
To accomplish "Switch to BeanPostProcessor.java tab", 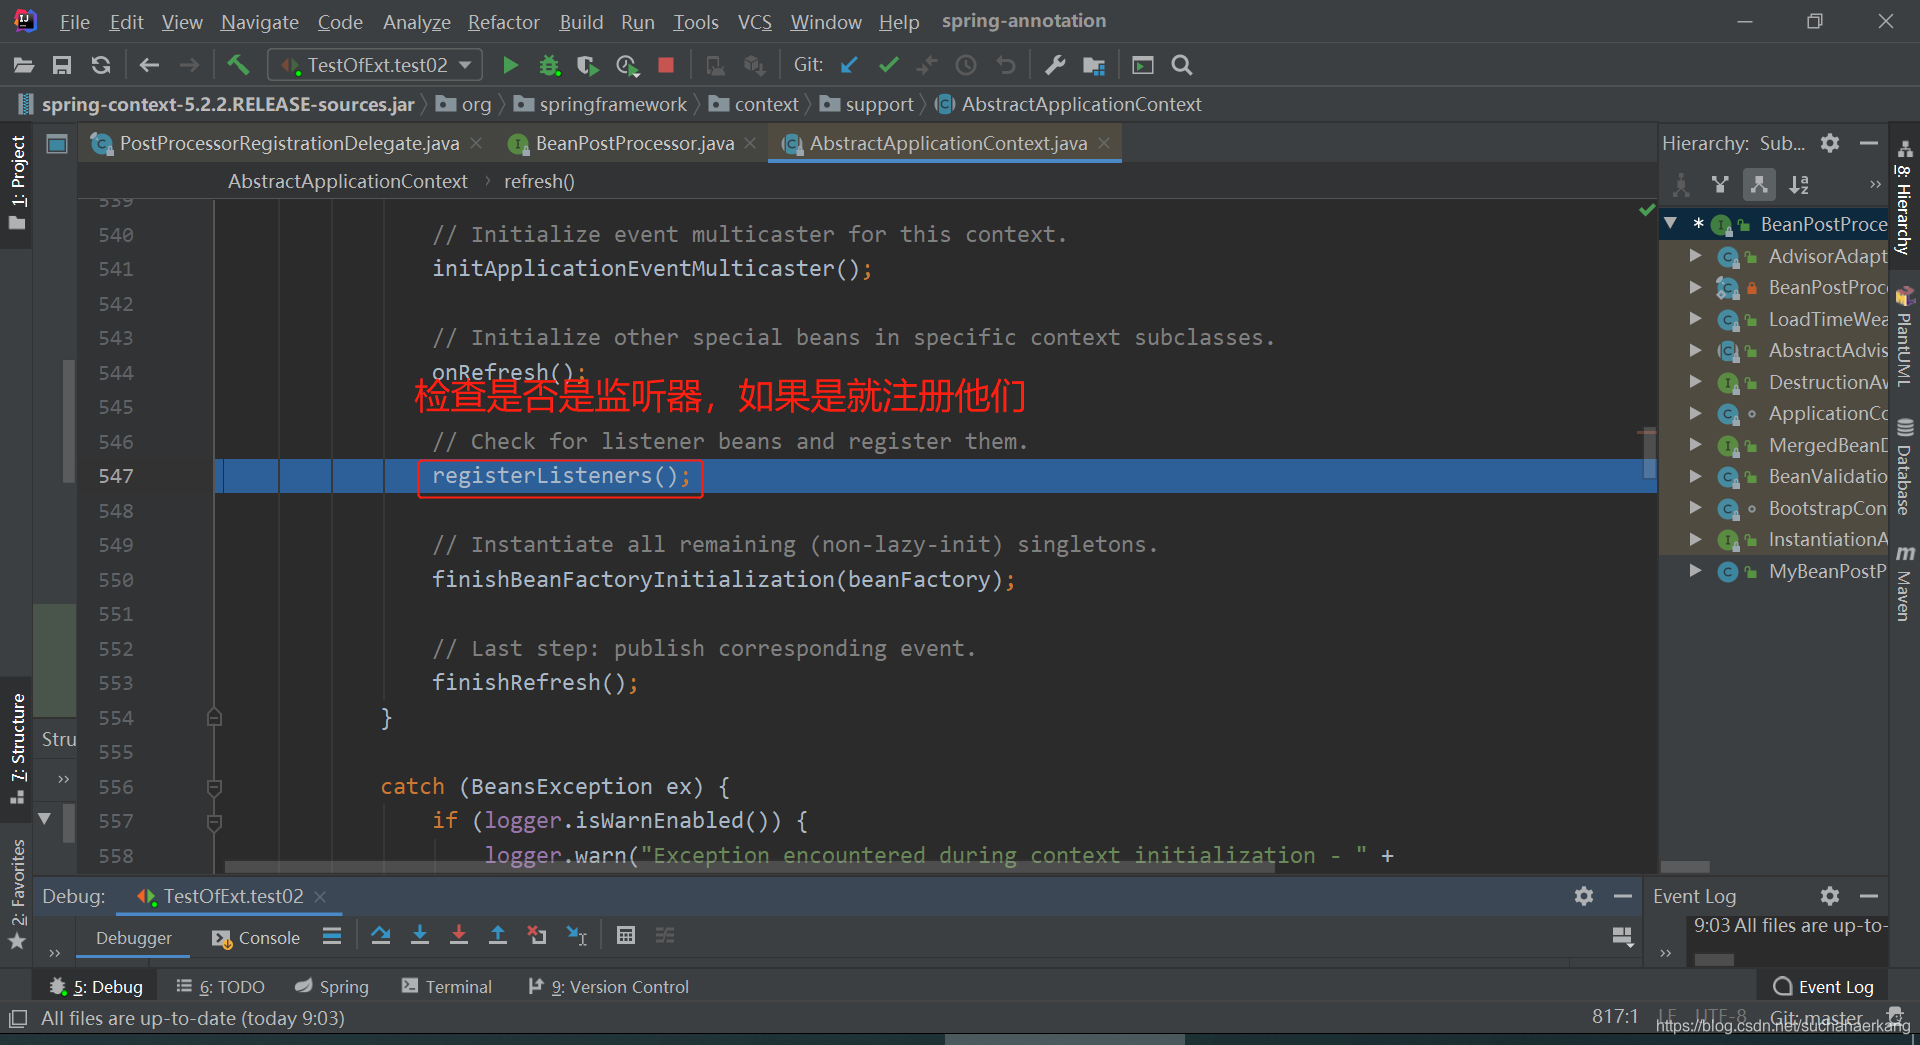I will tap(634, 143).
